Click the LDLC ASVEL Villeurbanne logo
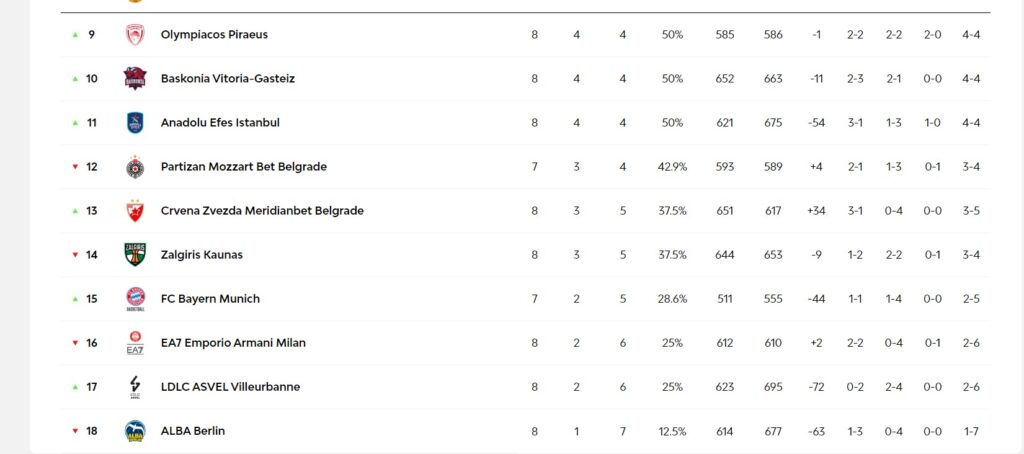1024x454 pixels. click(135, 387)
